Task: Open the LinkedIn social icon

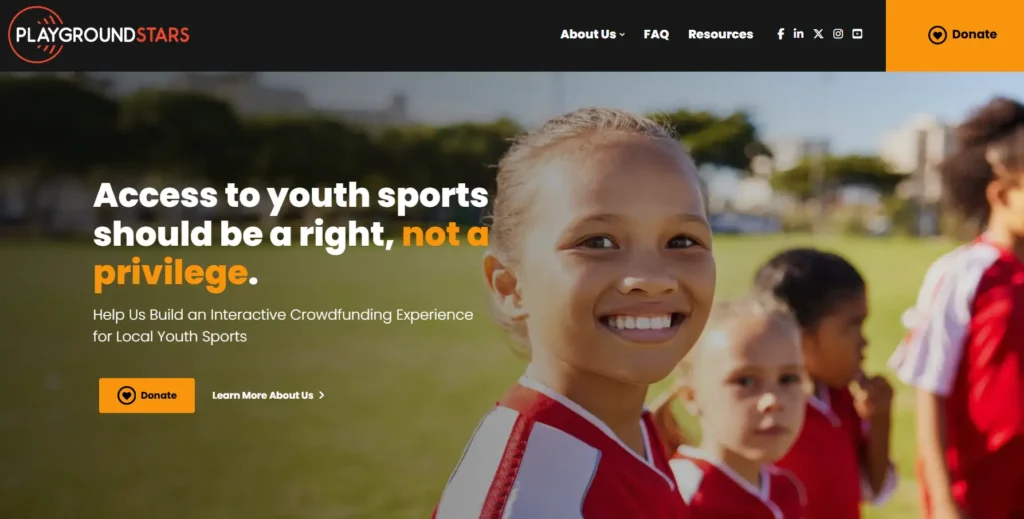Action: pos(799,33)
